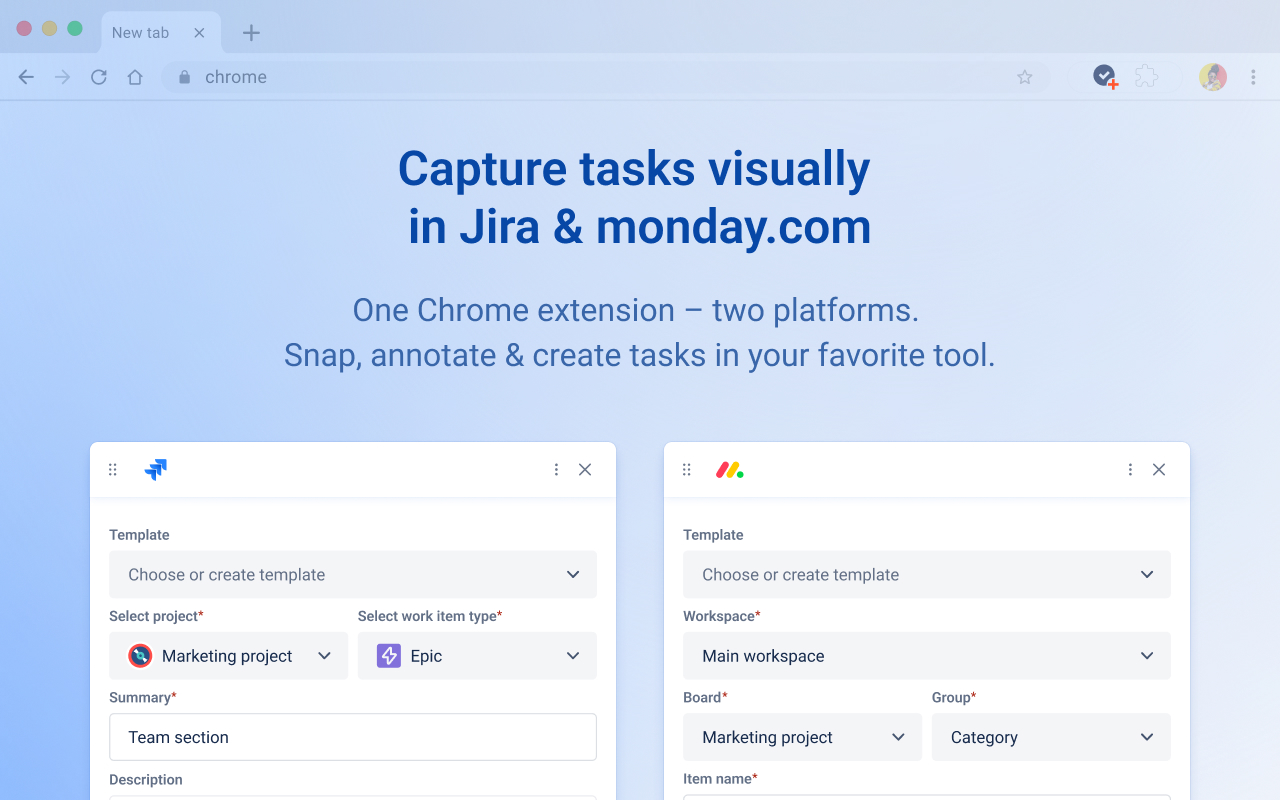Open the Group dropdown showing Category
The height and width of the screenshot is (800, 1280).
pos(1050,737)
